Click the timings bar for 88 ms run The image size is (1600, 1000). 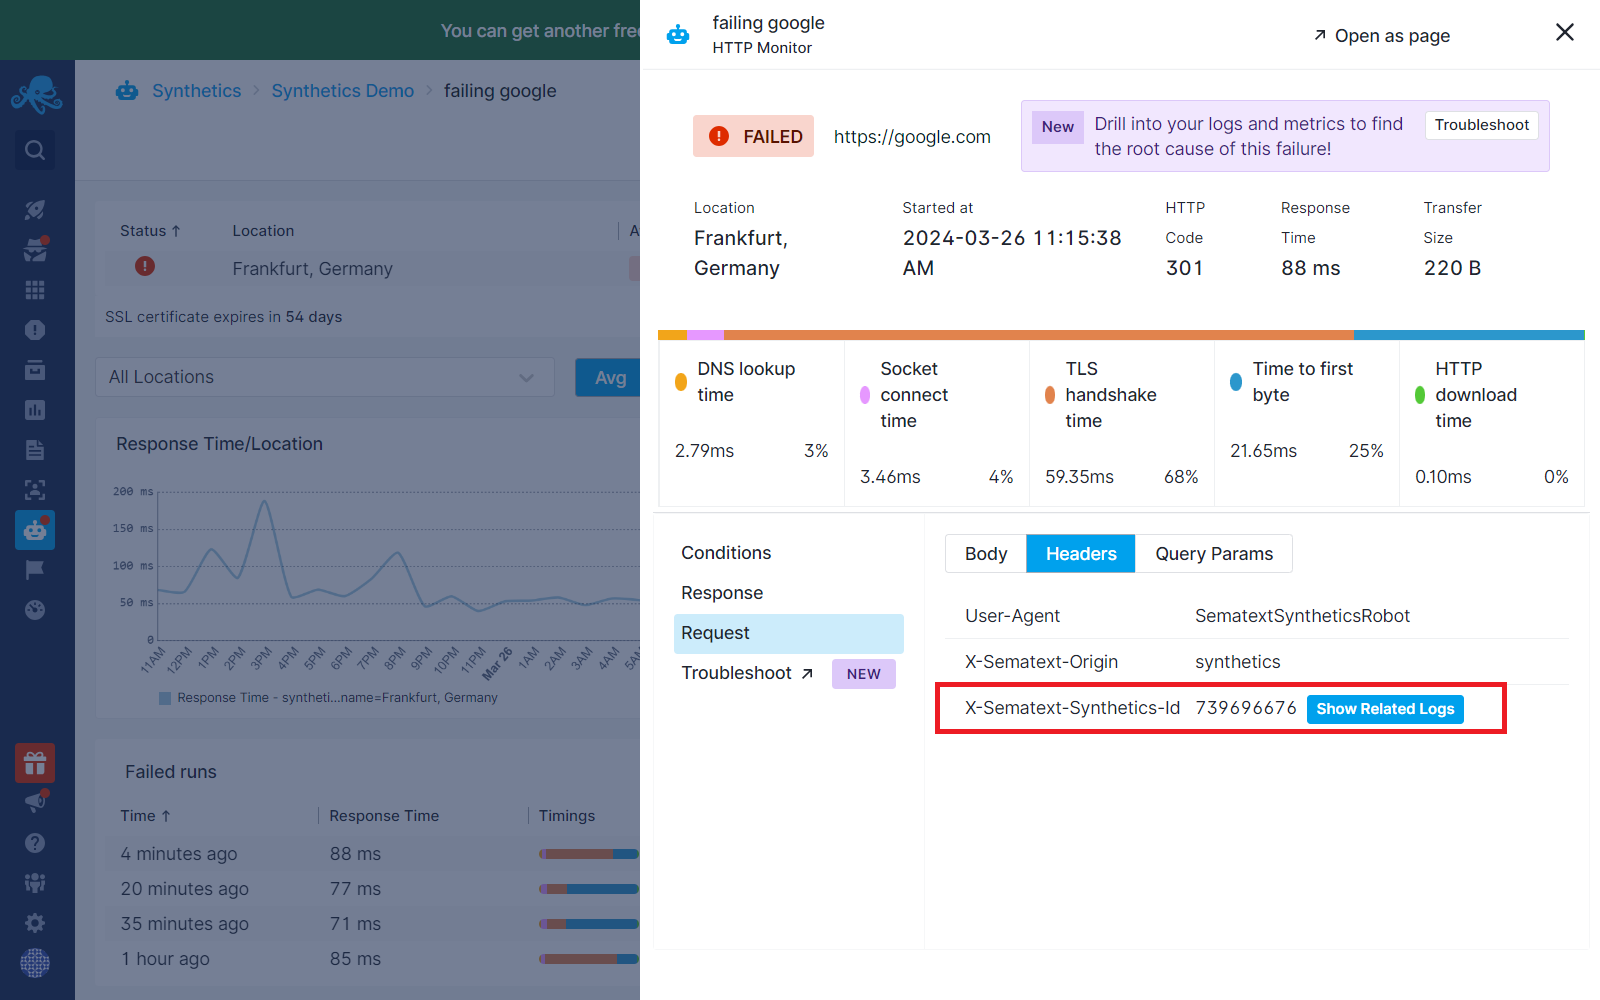[589, 854]
